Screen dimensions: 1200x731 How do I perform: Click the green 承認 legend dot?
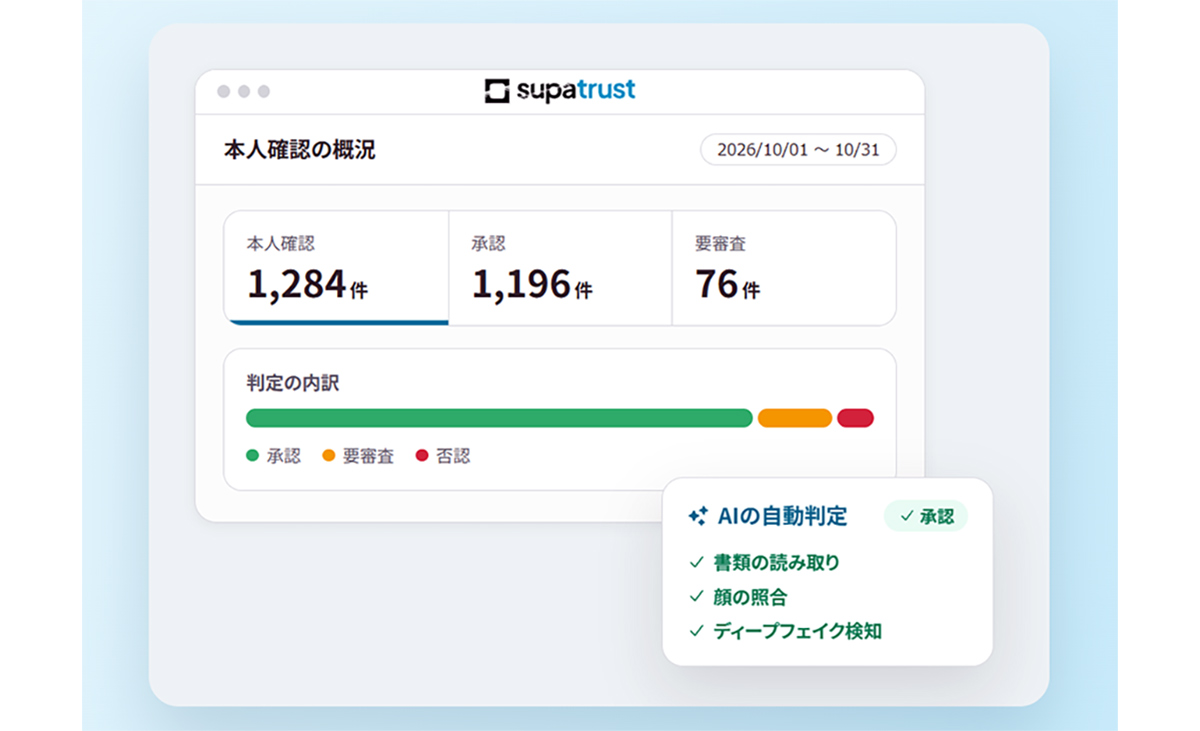coord(253,456)
